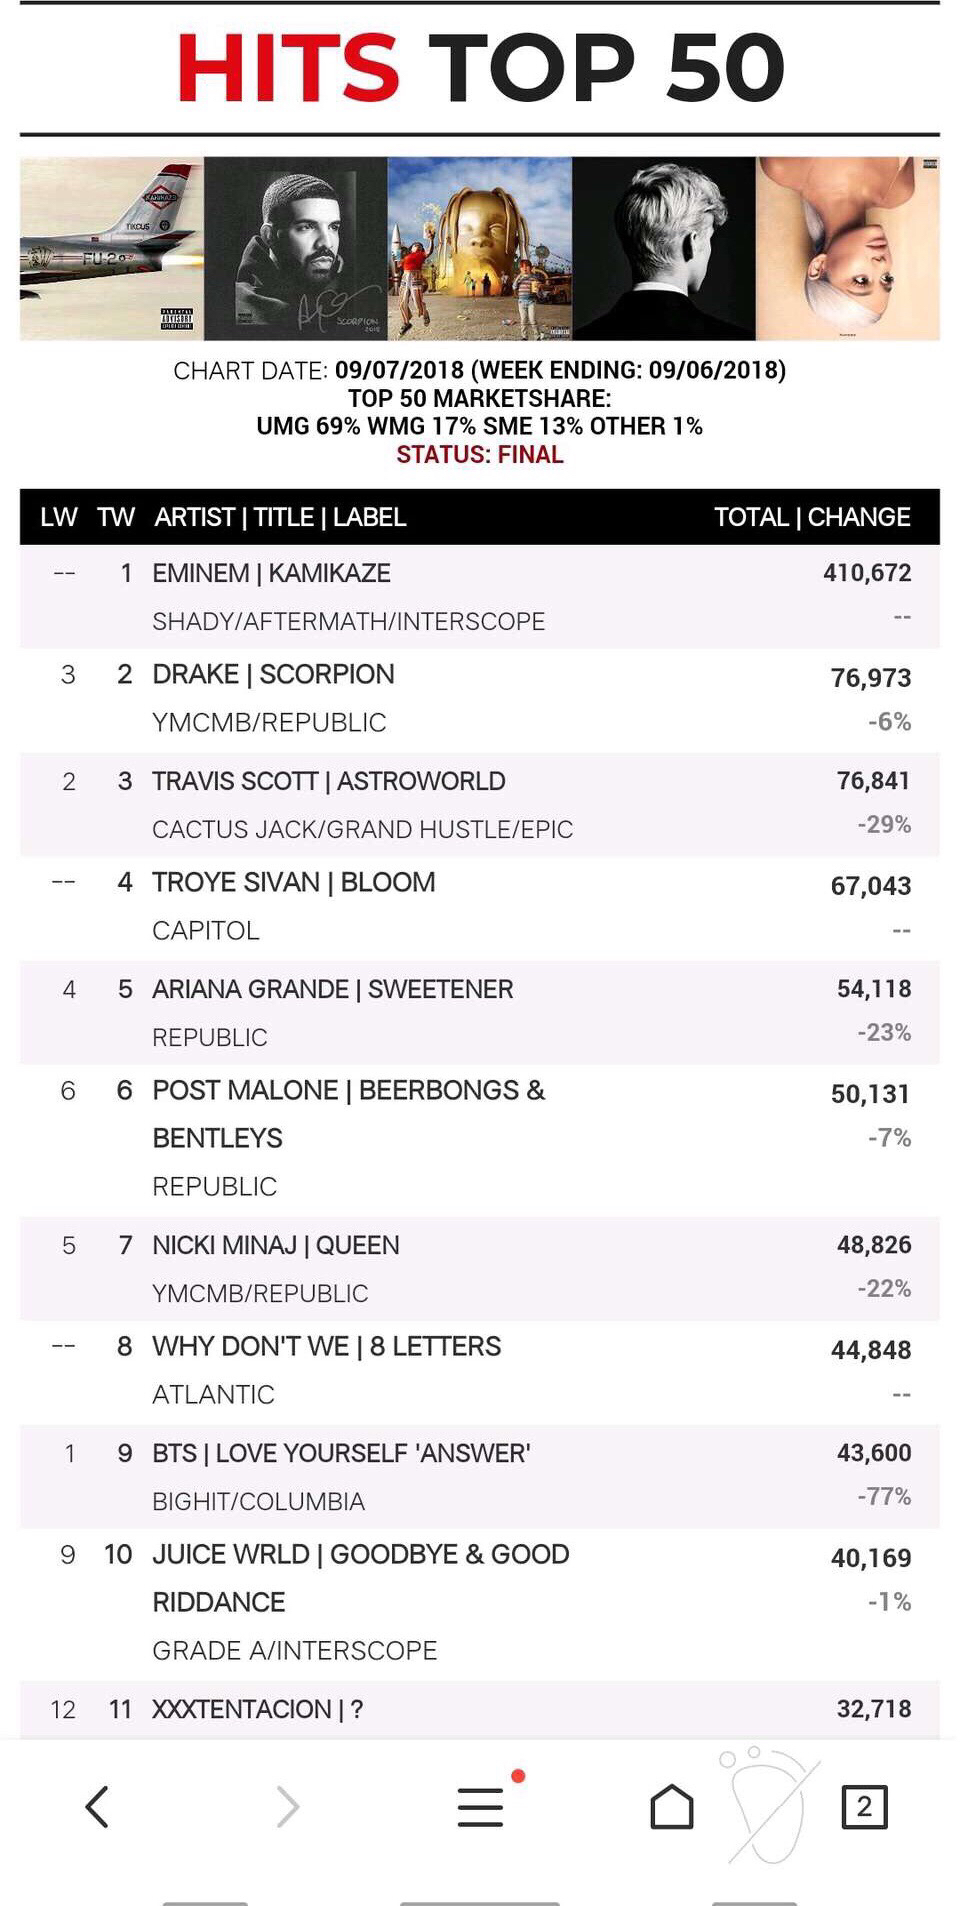Open WHY DON'T WE | 8 LETTERS entry

click(326, 1346)
